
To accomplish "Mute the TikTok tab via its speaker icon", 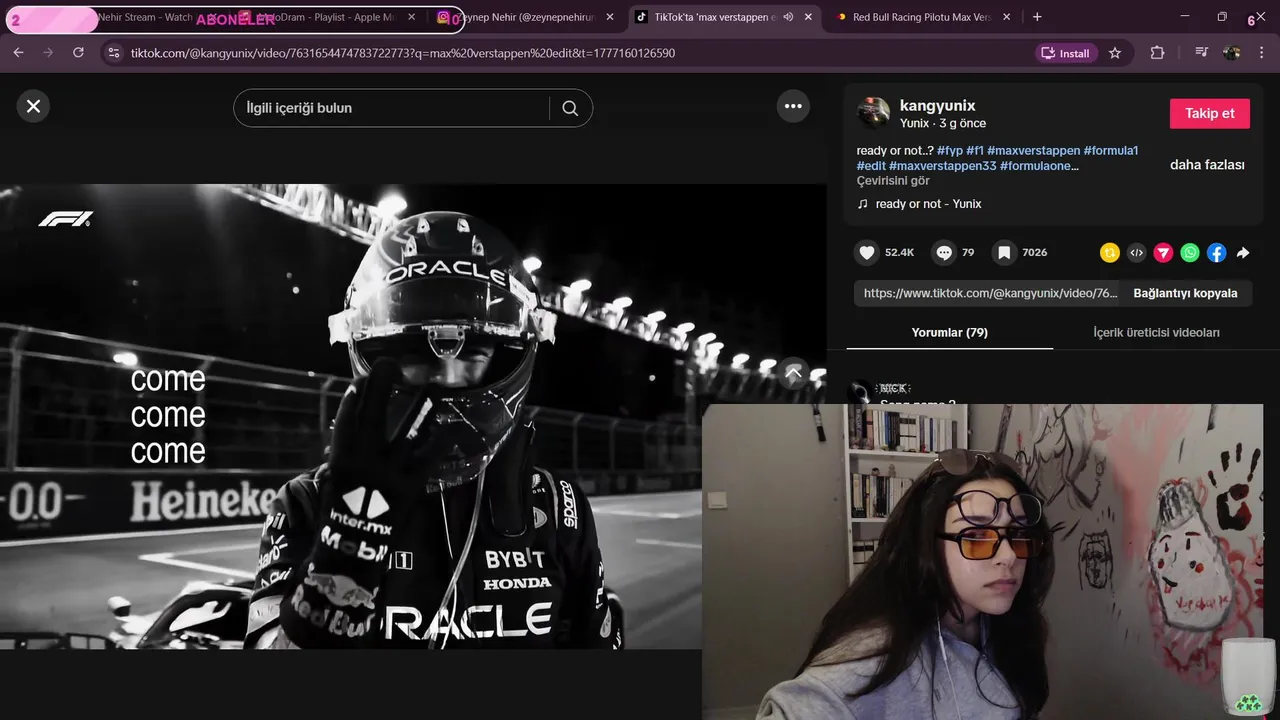I will pyautogui.click(x=788, y=17).
